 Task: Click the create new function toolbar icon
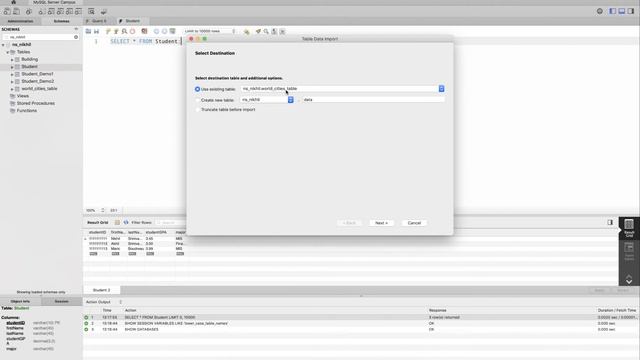point(78,11)
